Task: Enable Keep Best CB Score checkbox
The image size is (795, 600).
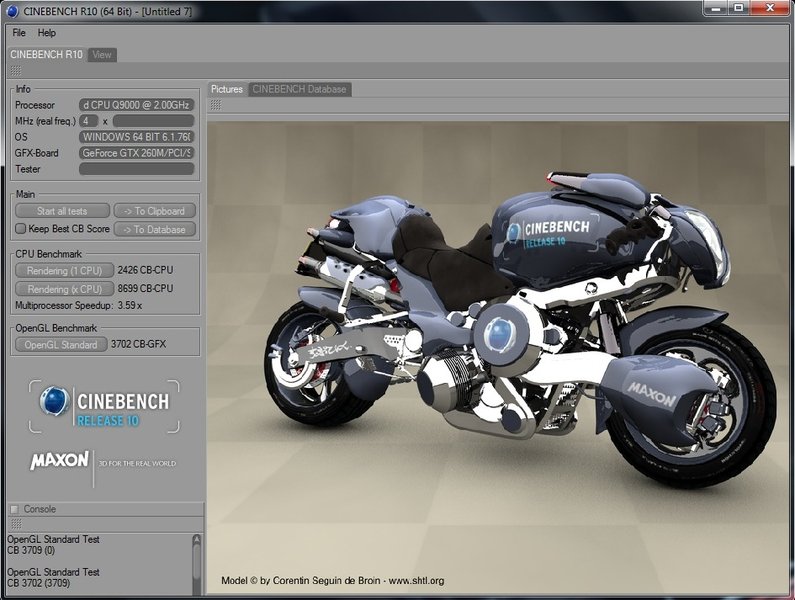Action: click(20, 229)
